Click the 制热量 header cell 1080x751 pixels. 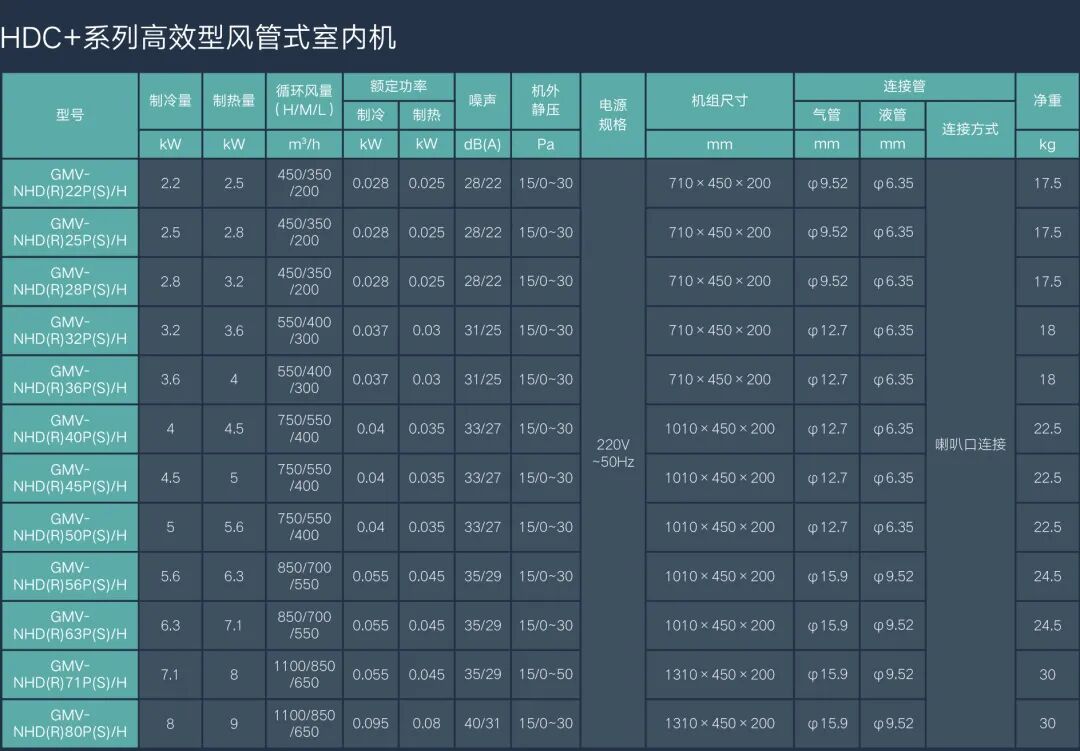(x=233, y=100)
